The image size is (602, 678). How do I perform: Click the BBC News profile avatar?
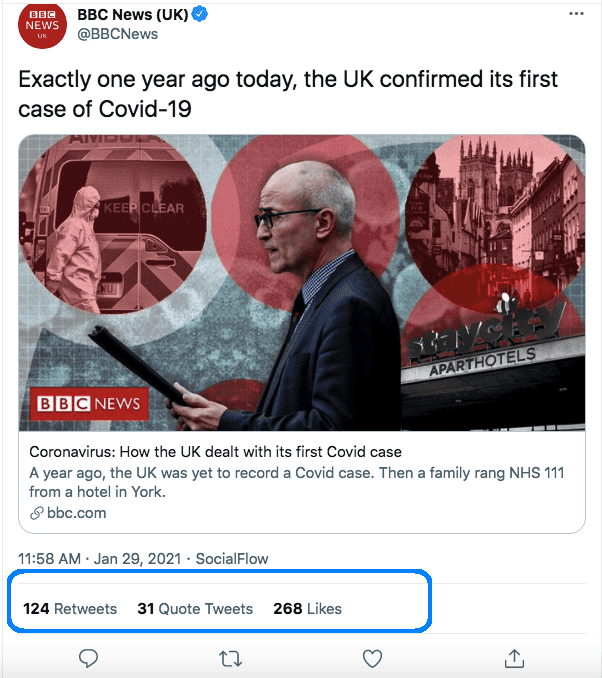click(x=42, y=25)
